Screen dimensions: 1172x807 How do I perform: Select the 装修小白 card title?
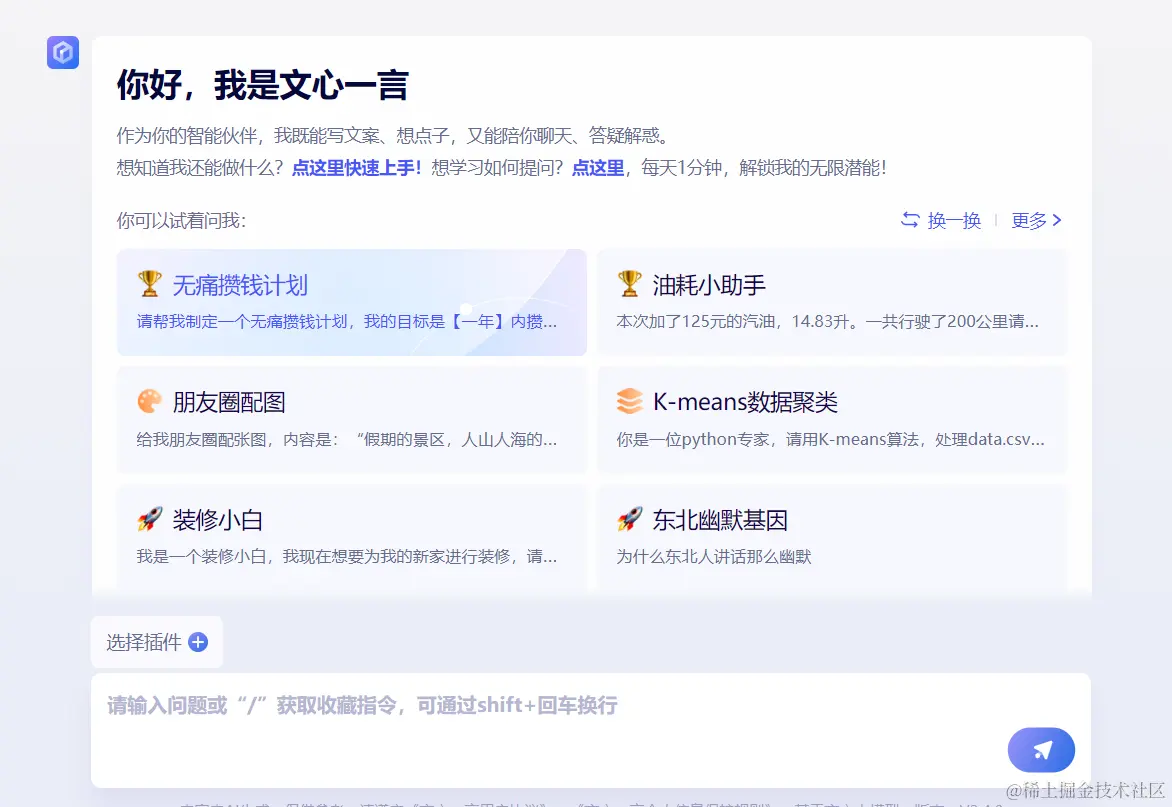[x=218, y=519]
